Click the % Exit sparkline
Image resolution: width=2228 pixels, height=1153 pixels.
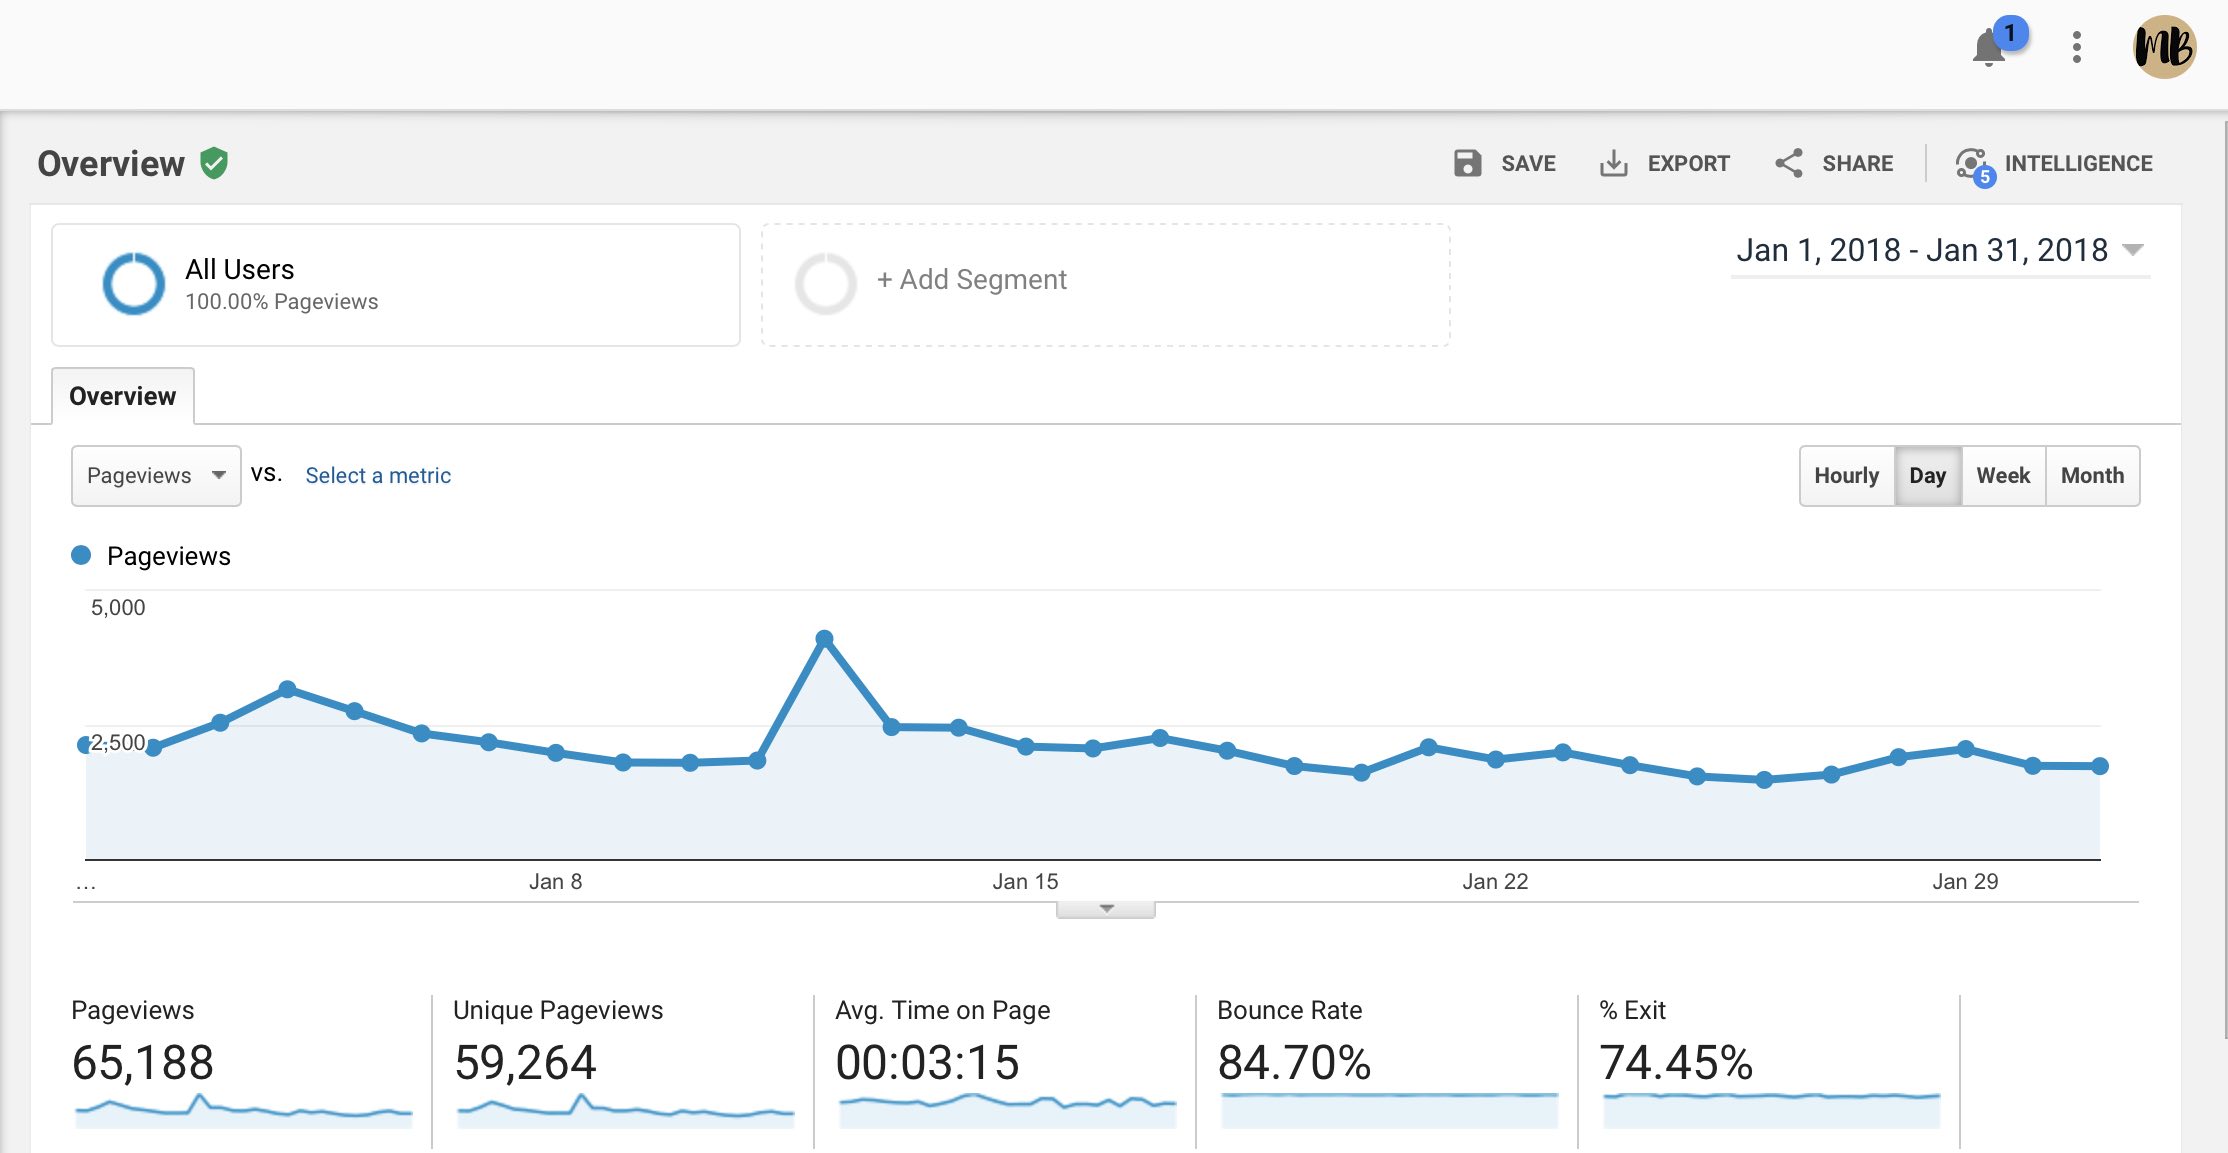(x=1772, y=1110)
